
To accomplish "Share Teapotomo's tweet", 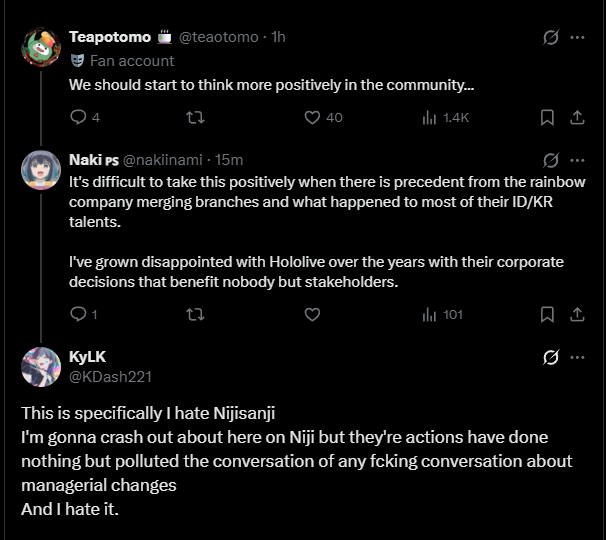I will (x=577, y=117).
